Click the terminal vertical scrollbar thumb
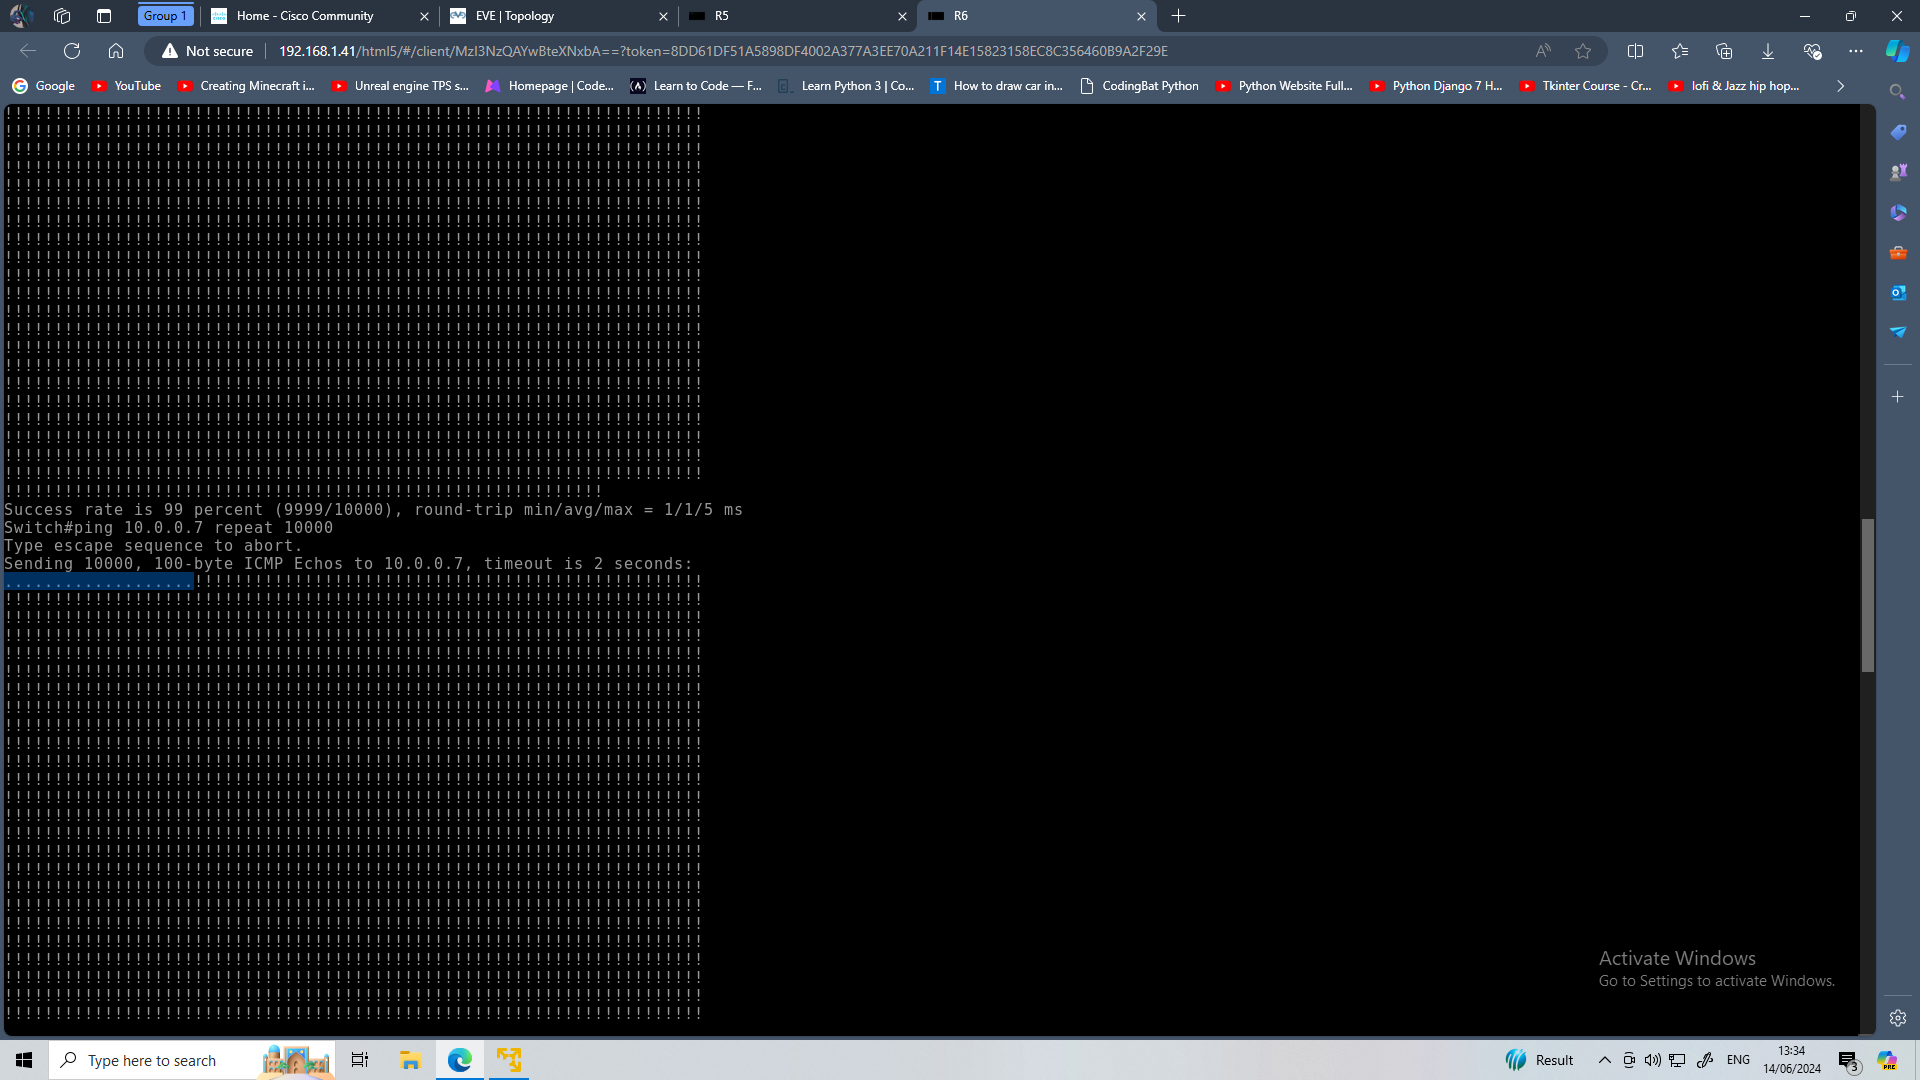The image size is (1920, 1080). click(x=1867, y=595)
